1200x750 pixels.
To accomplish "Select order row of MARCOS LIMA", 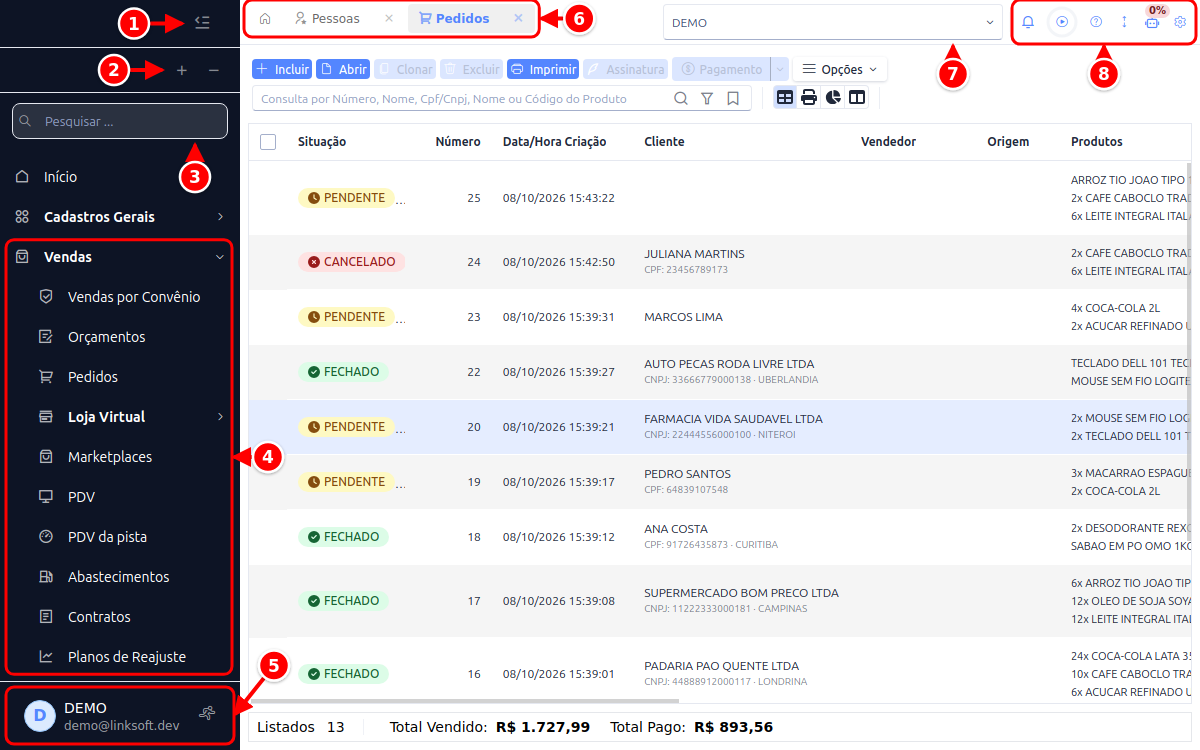I will pos(720,317).
